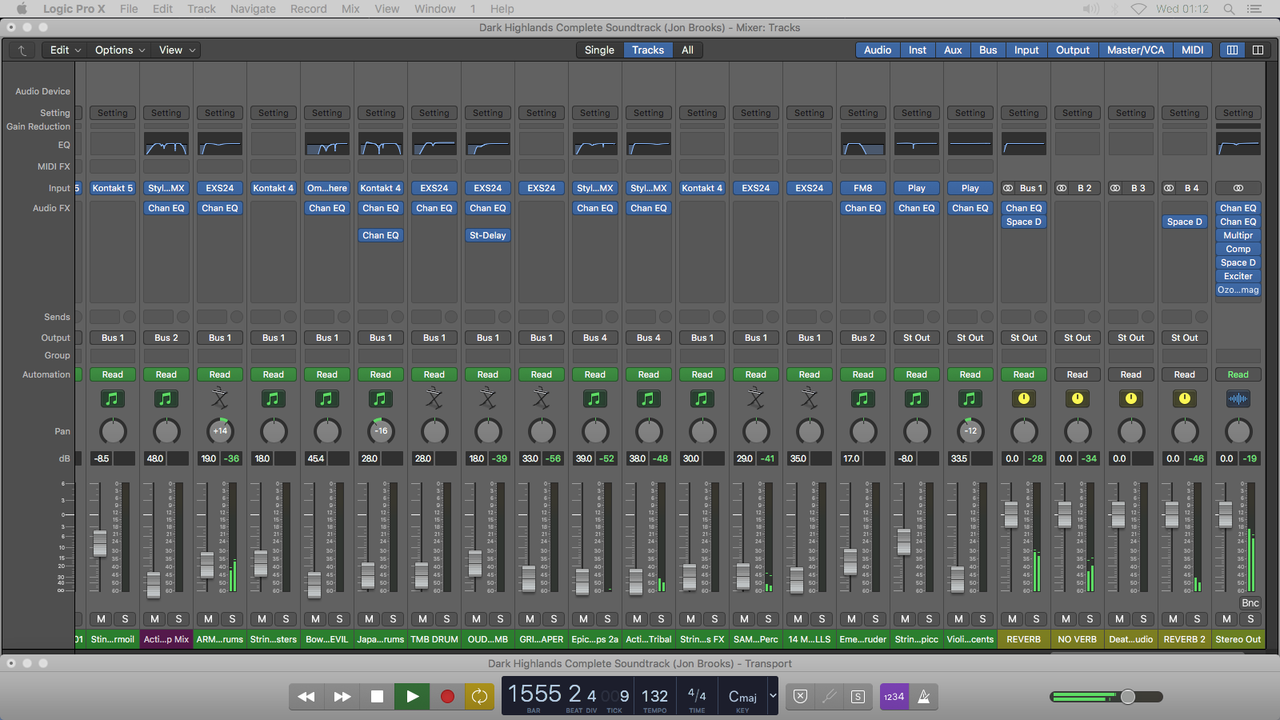The height and width of the screenshot is (720, 1280).
Task: Click the pan knob showing +14
Action: pos(220,431)
